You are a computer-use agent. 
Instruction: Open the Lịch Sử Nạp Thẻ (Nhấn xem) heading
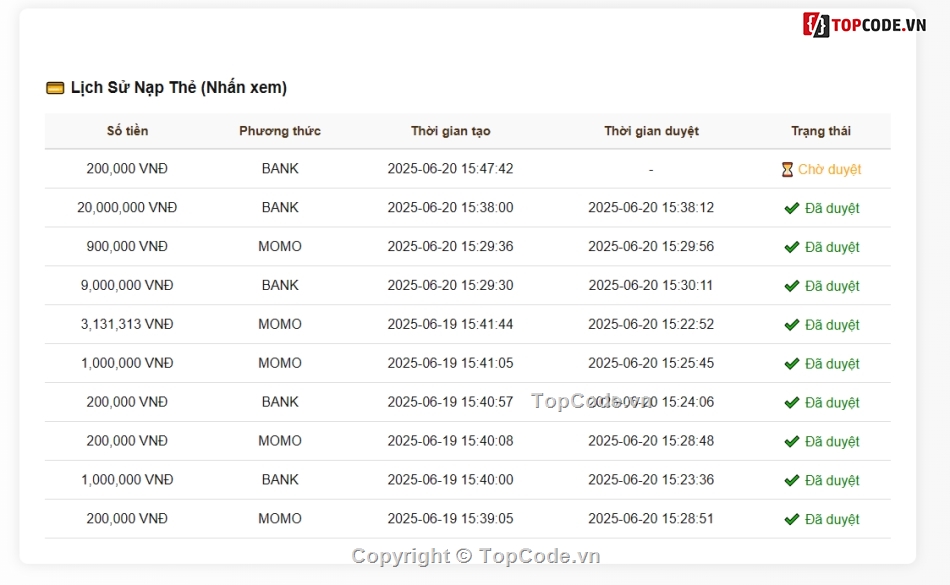[x=179, y=87]
